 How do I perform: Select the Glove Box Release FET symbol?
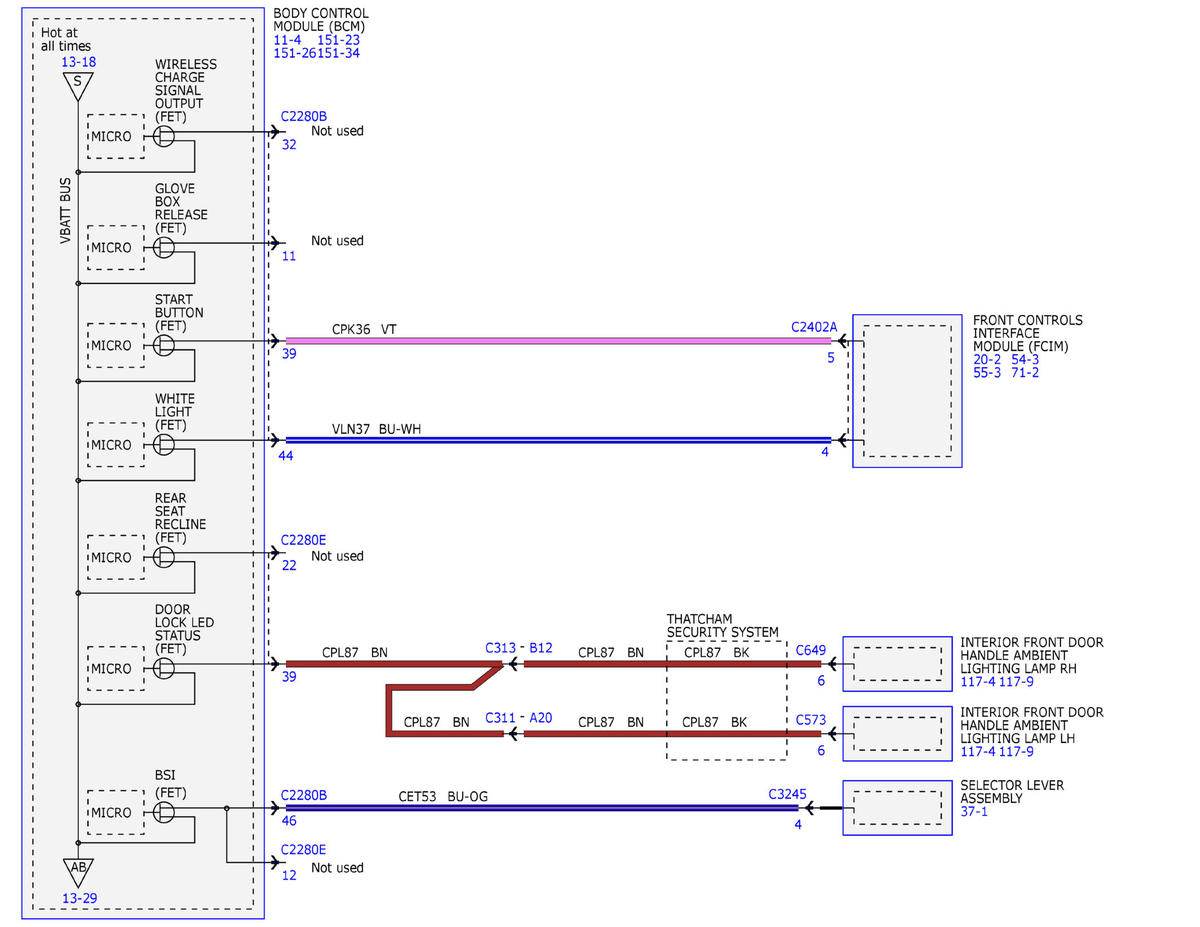coord(165,246)
